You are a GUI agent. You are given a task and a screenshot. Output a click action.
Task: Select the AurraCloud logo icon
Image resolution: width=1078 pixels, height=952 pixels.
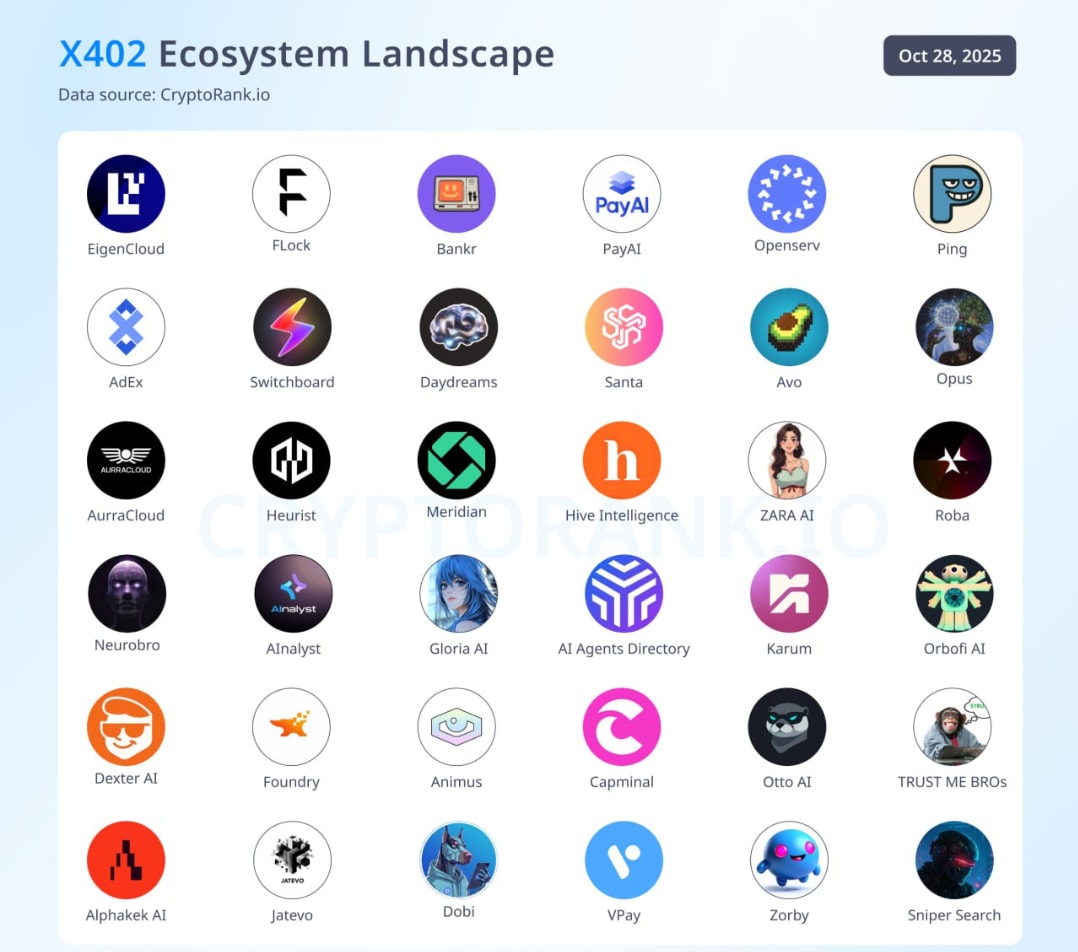(126, 461)
